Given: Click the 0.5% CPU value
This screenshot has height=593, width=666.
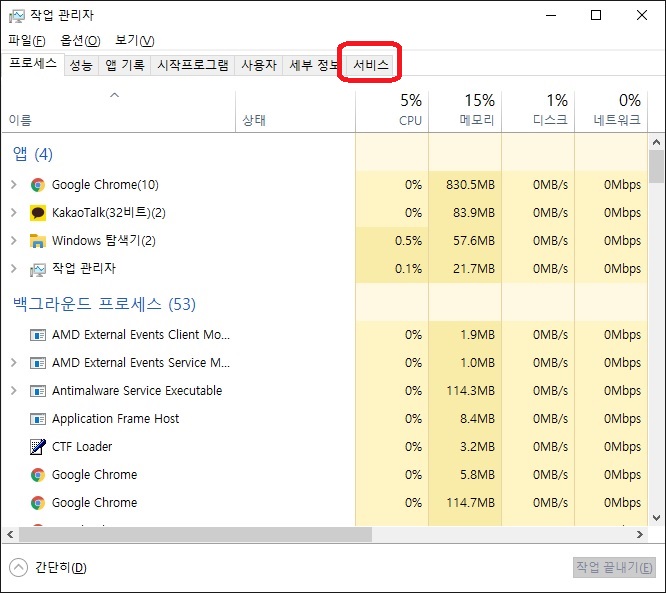Looking at the screenshot, I should tap(408, 241).
